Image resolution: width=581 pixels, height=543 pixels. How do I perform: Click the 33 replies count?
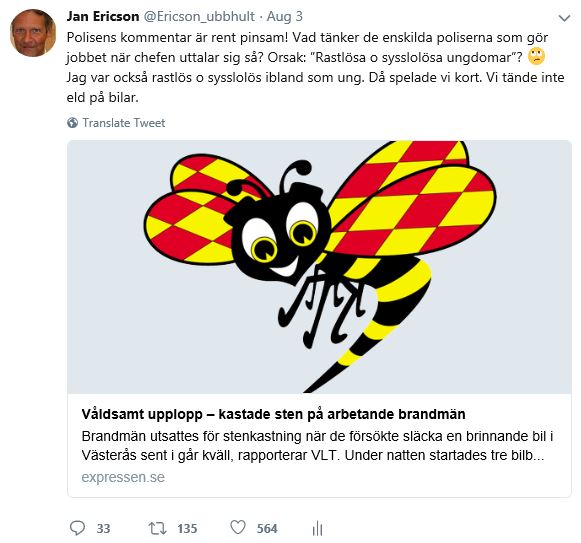click(x=103, y=529)
